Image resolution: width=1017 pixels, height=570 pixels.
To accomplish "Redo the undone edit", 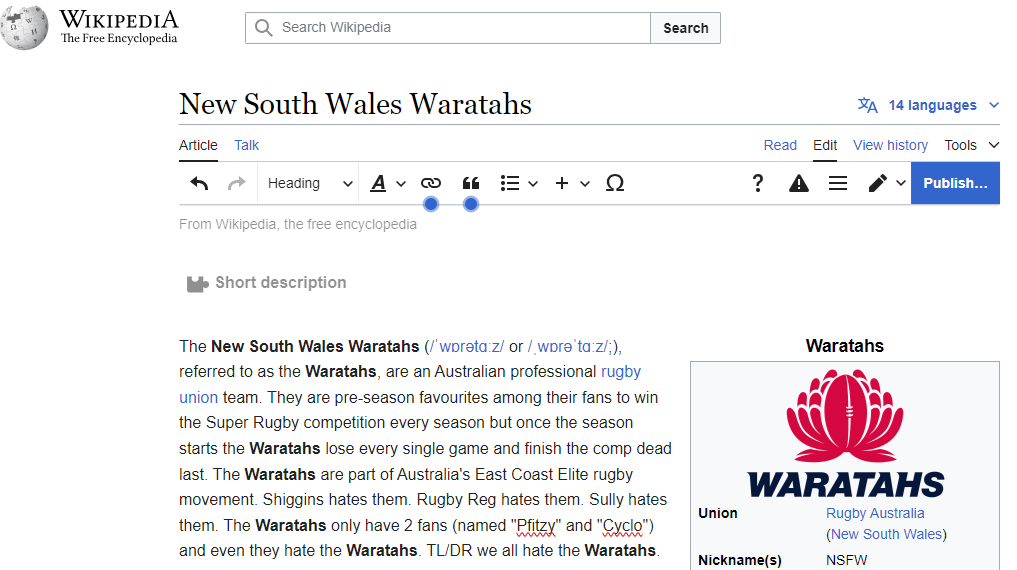I will coord(237,184).
